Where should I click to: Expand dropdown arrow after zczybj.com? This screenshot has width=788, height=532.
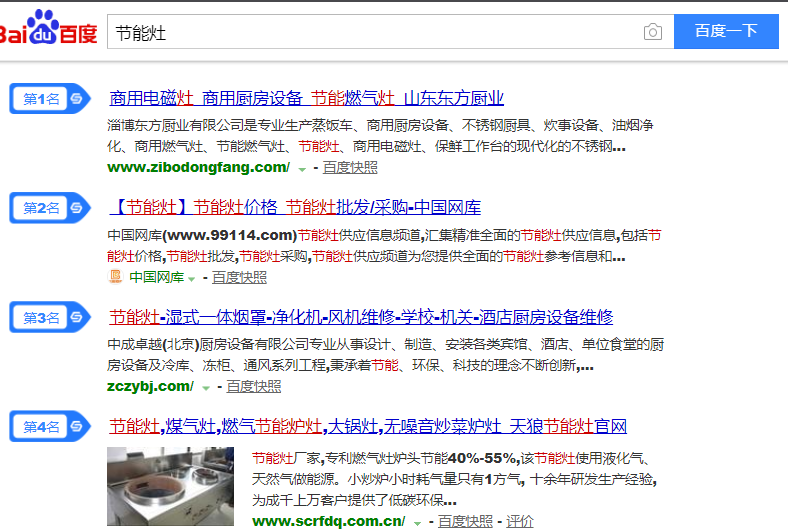point(206,388)
